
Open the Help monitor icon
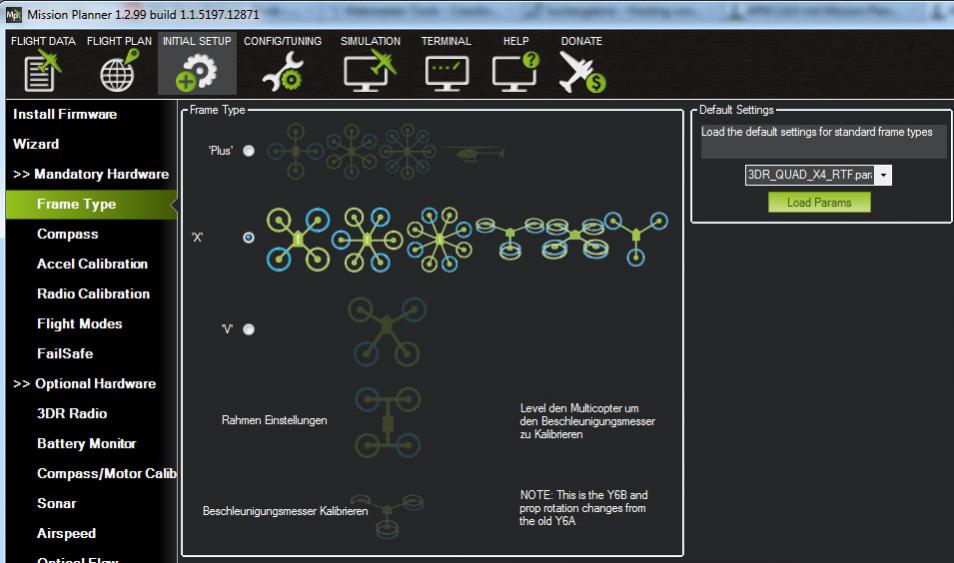click(516, 72)
